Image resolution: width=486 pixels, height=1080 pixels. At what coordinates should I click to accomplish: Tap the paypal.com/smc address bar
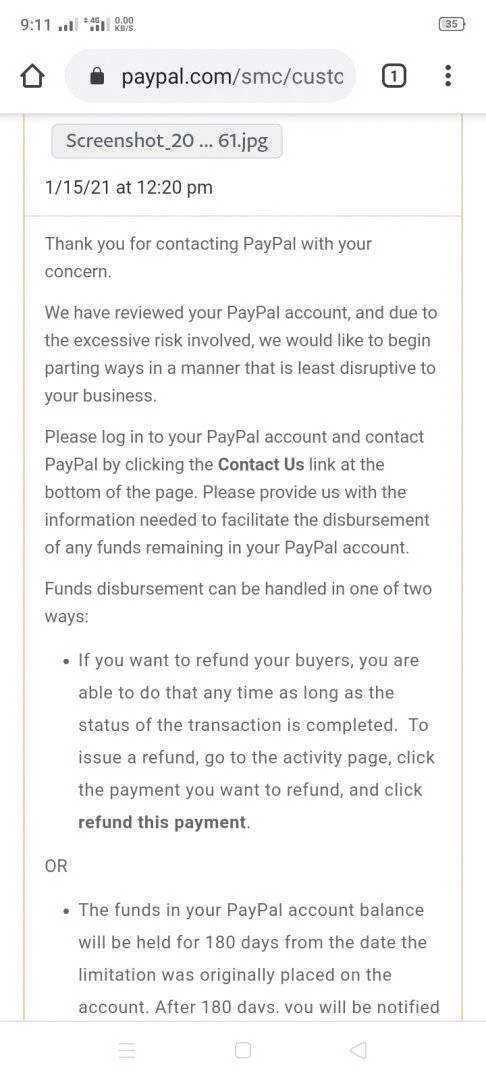tap(211, 76)
